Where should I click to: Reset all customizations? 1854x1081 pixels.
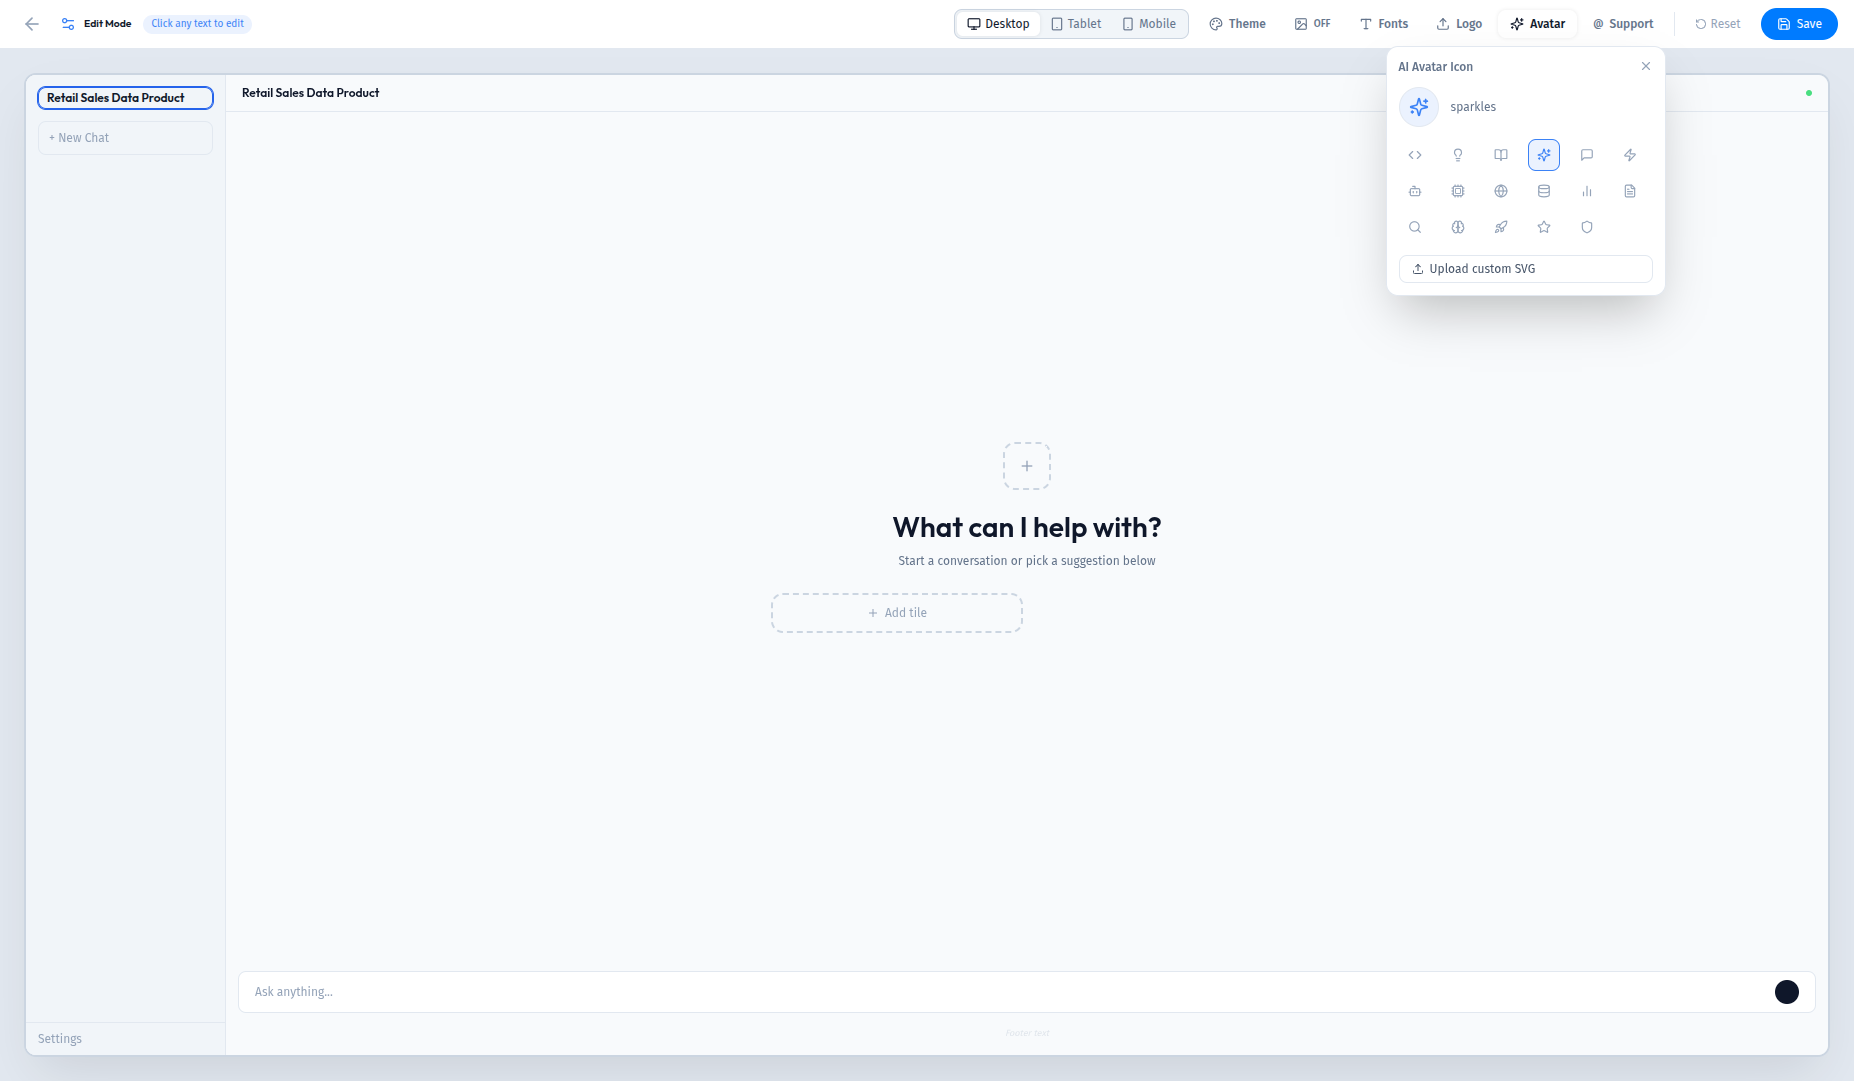click(1718, 24)
